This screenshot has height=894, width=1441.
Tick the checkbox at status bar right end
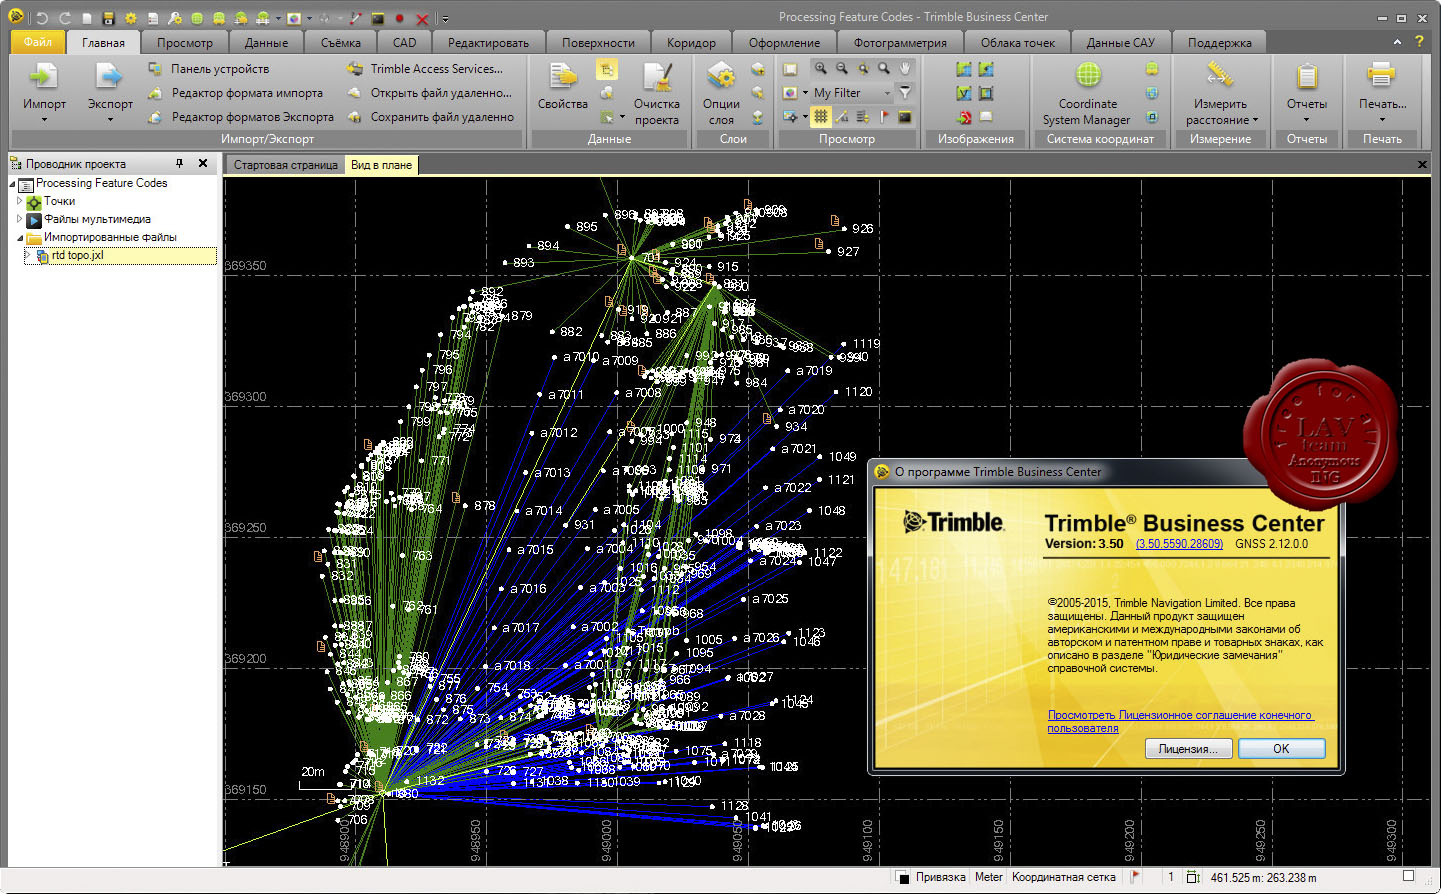click(x=1408, y=877)
